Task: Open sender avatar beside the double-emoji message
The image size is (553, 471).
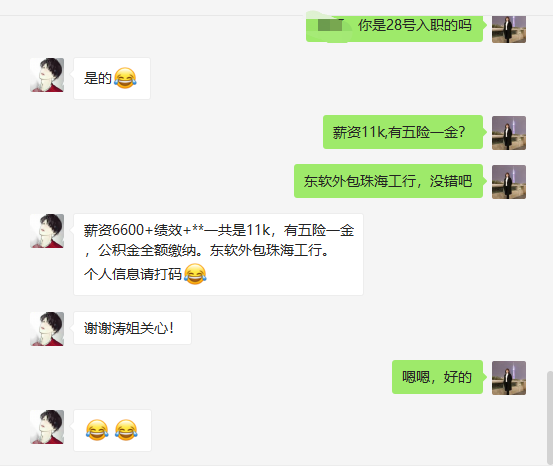Action: click(47, 427)
